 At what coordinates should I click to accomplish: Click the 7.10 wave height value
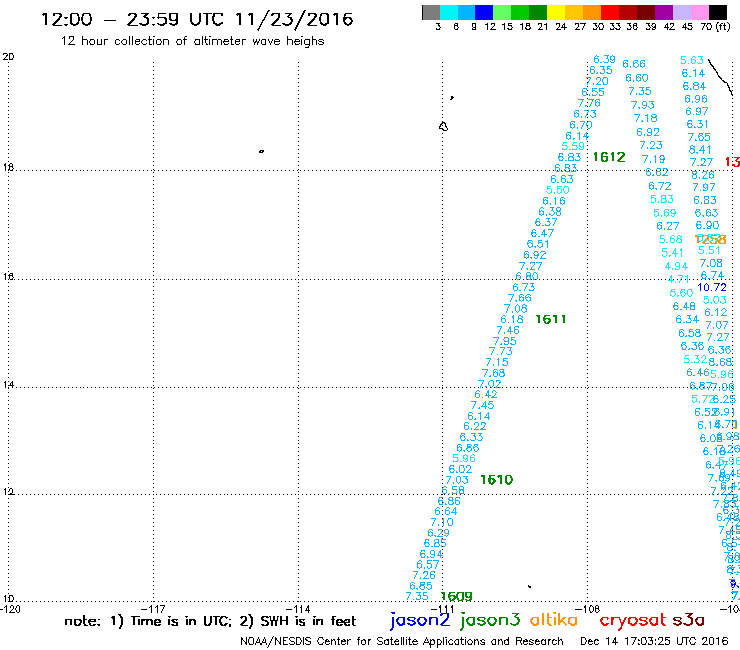(442, 523)
